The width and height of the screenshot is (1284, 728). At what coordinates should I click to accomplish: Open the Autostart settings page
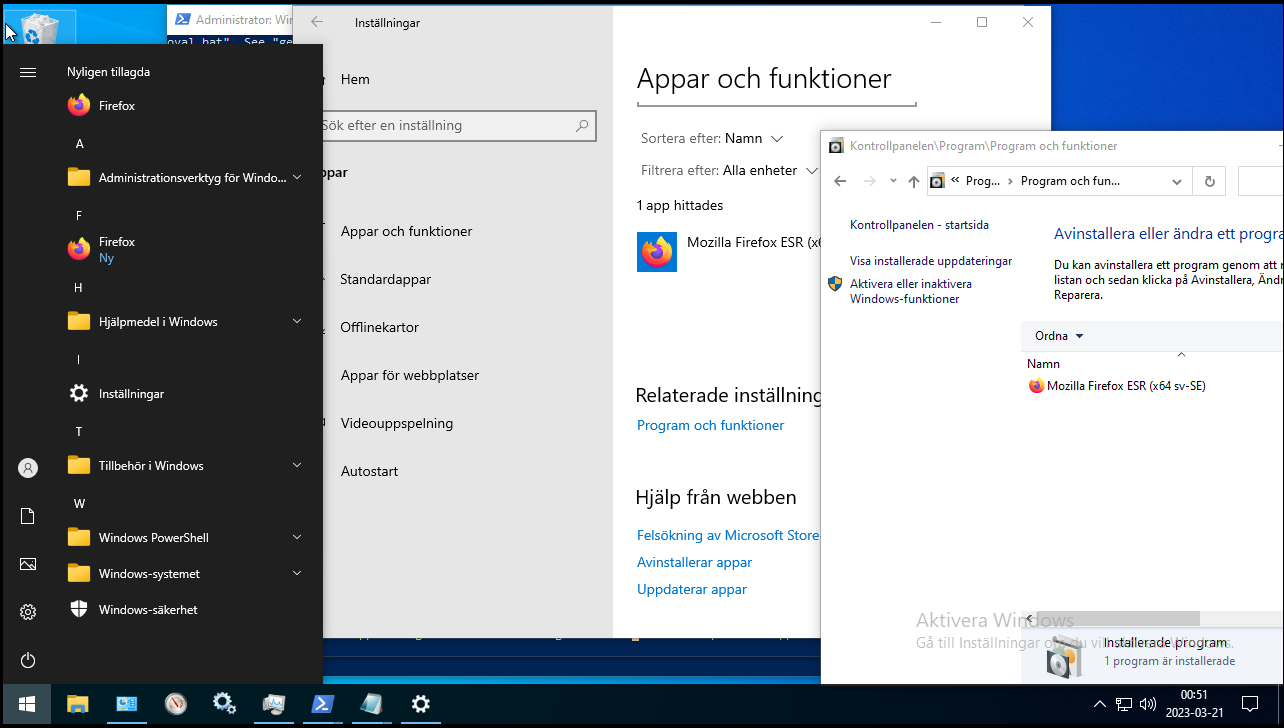(x=369, y=471)
